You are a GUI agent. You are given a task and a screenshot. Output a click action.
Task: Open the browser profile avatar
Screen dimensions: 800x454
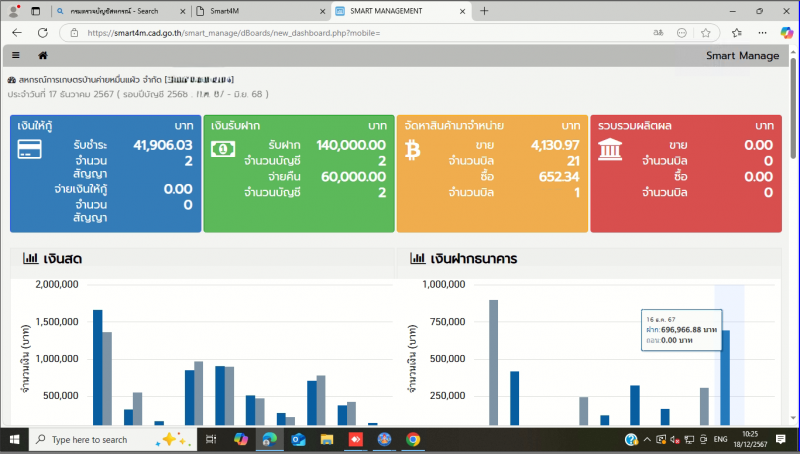(14, 11)
